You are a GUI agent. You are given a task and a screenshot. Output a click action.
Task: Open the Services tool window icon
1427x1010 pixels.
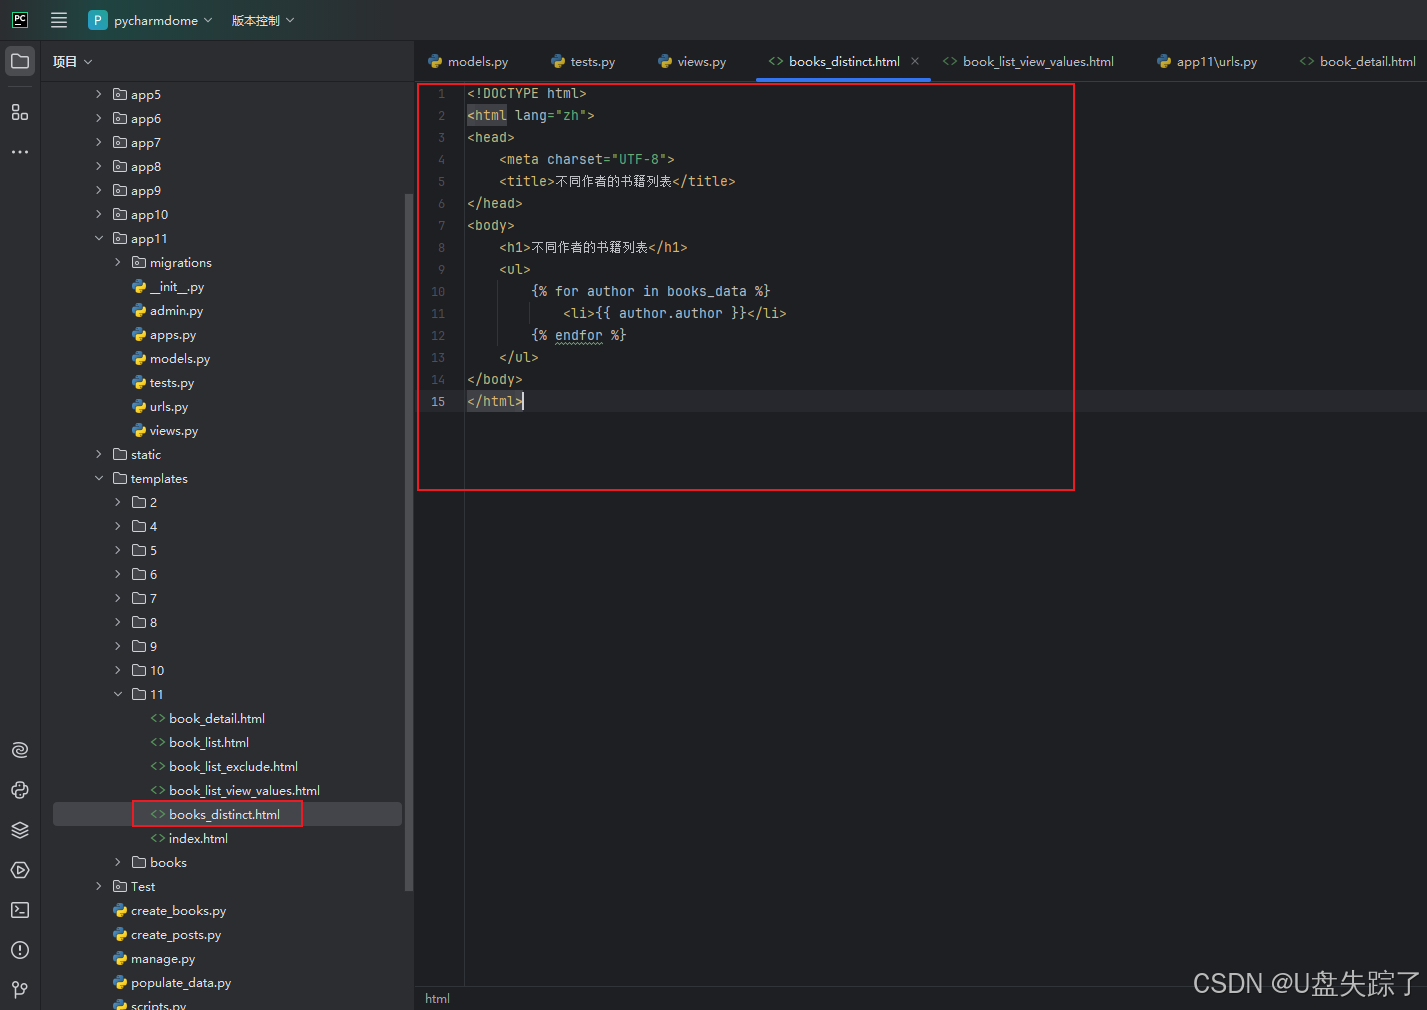tap(20, 870)
